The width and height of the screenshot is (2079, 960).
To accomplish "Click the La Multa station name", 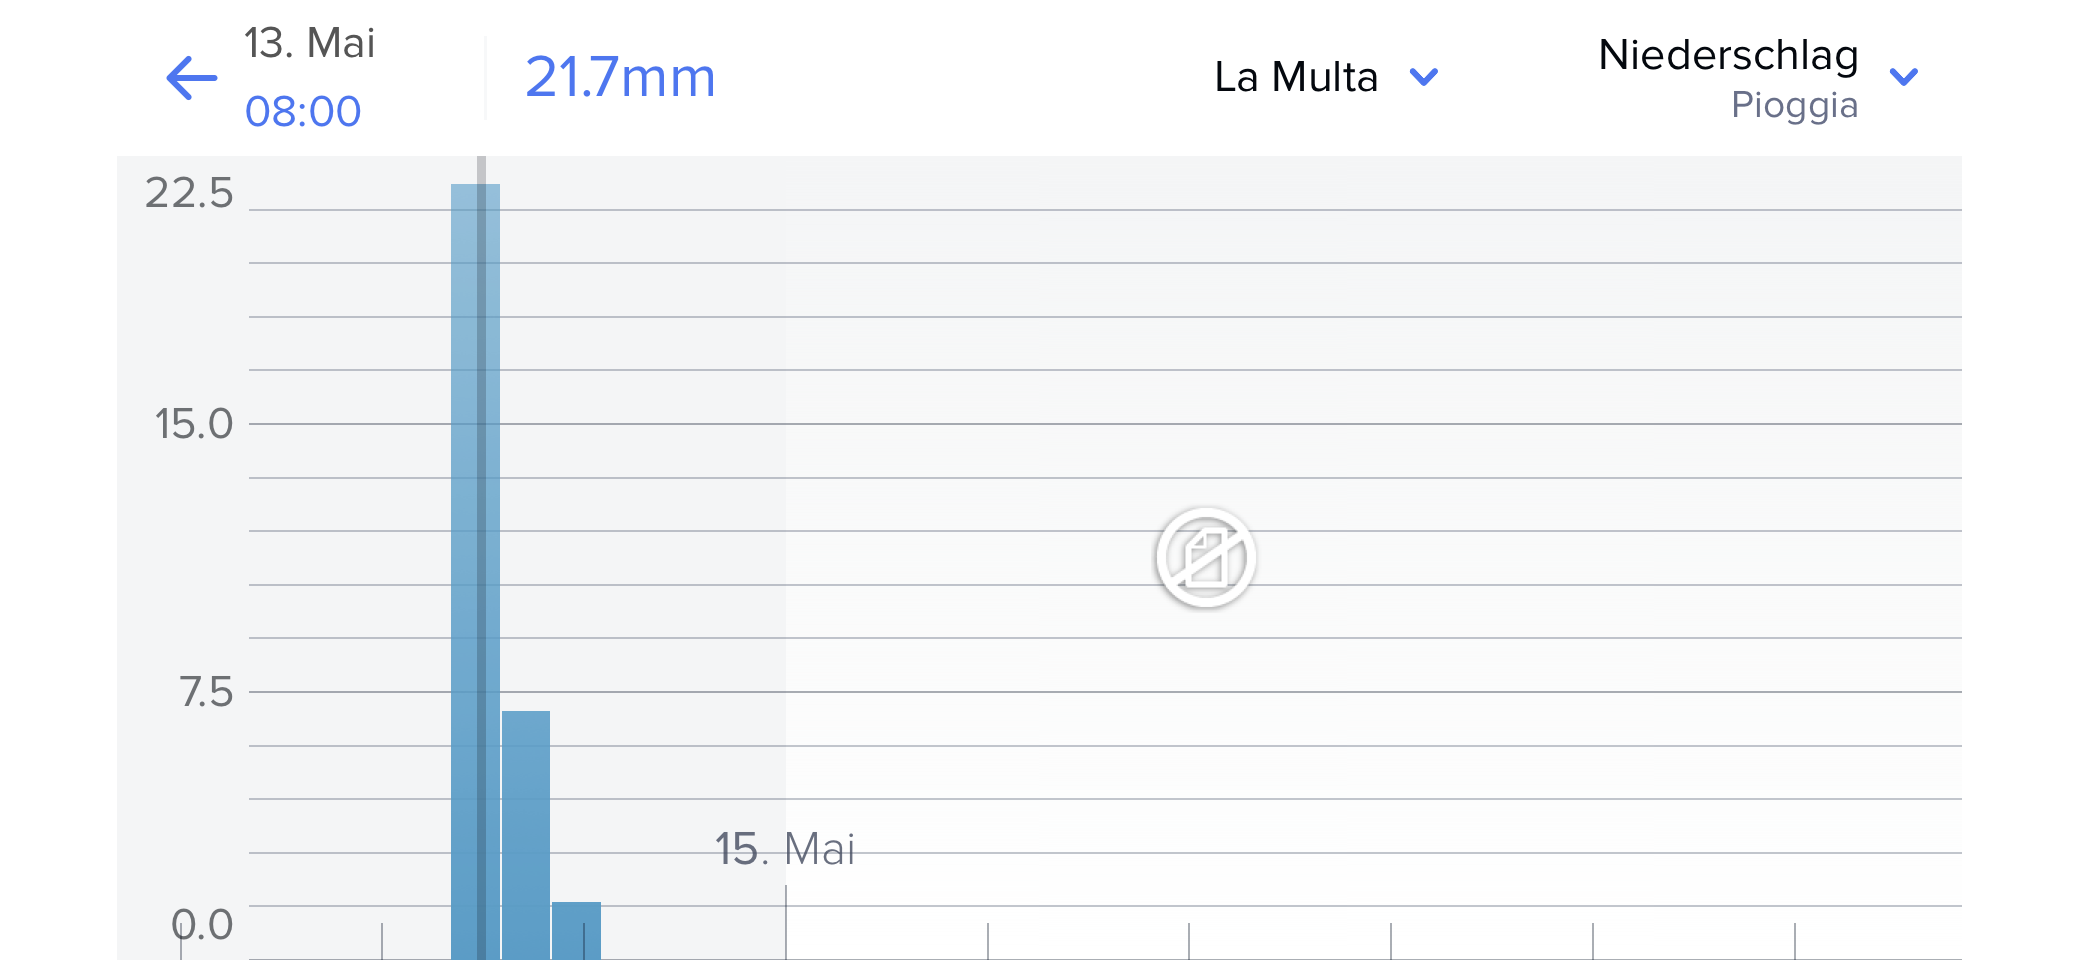I will (1296, 77).
